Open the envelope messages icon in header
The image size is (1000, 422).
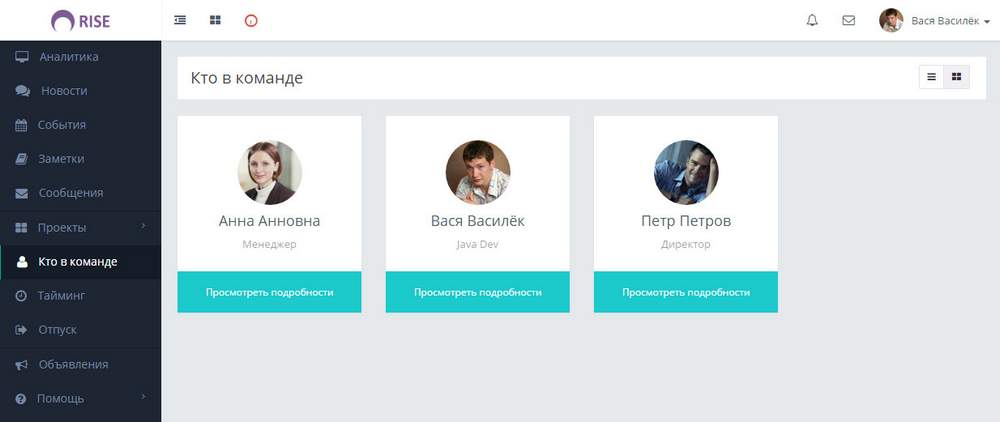[848, 20]
